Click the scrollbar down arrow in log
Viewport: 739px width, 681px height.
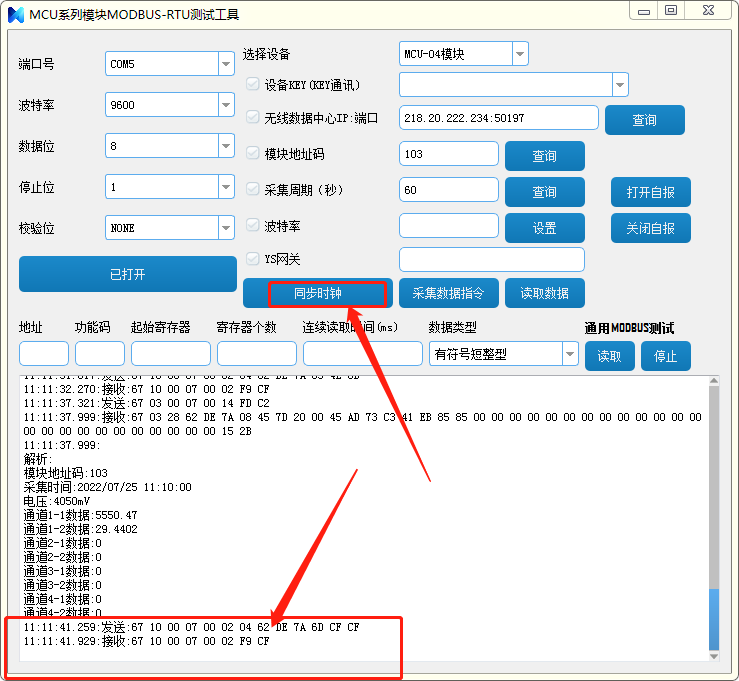713,656
